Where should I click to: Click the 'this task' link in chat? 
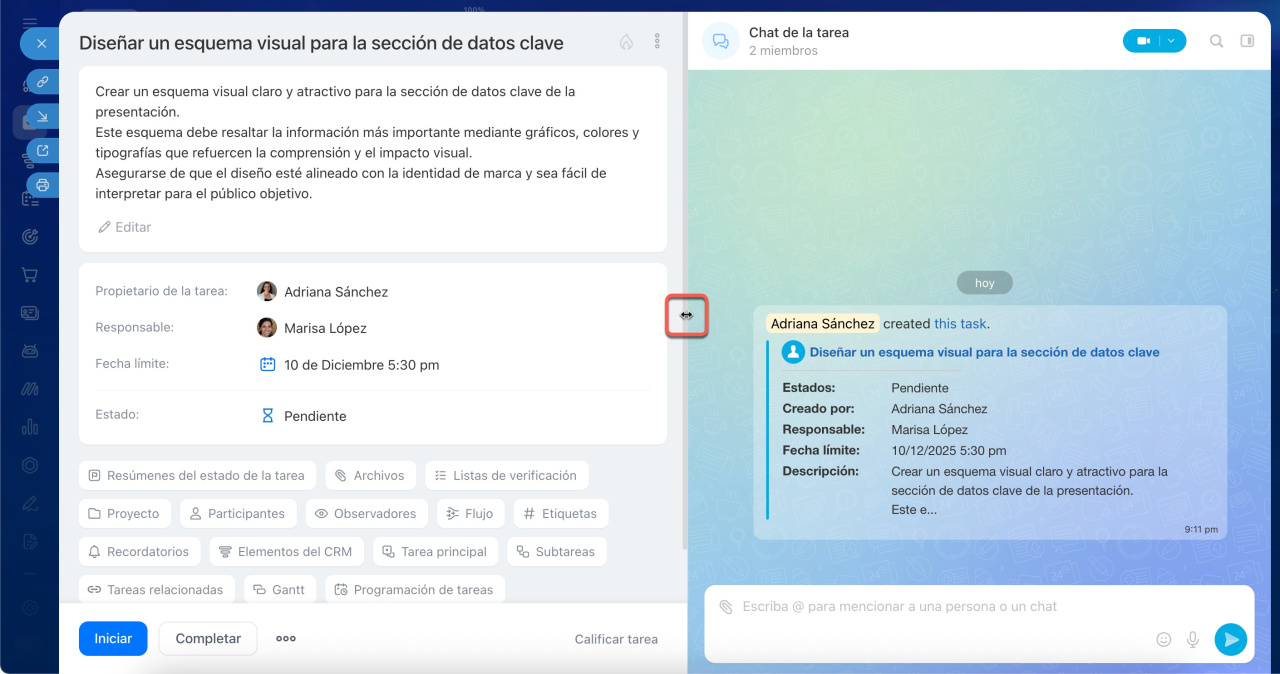point(960,324)
